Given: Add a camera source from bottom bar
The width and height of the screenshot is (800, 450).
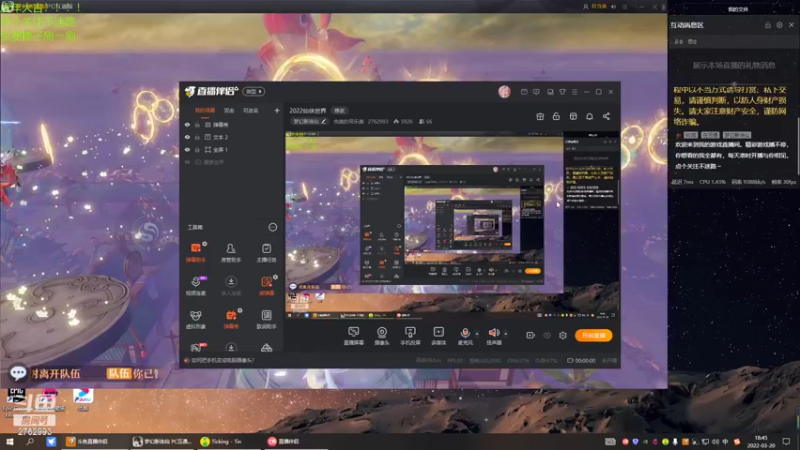Looking at the screenshot, I should point(382,336).
